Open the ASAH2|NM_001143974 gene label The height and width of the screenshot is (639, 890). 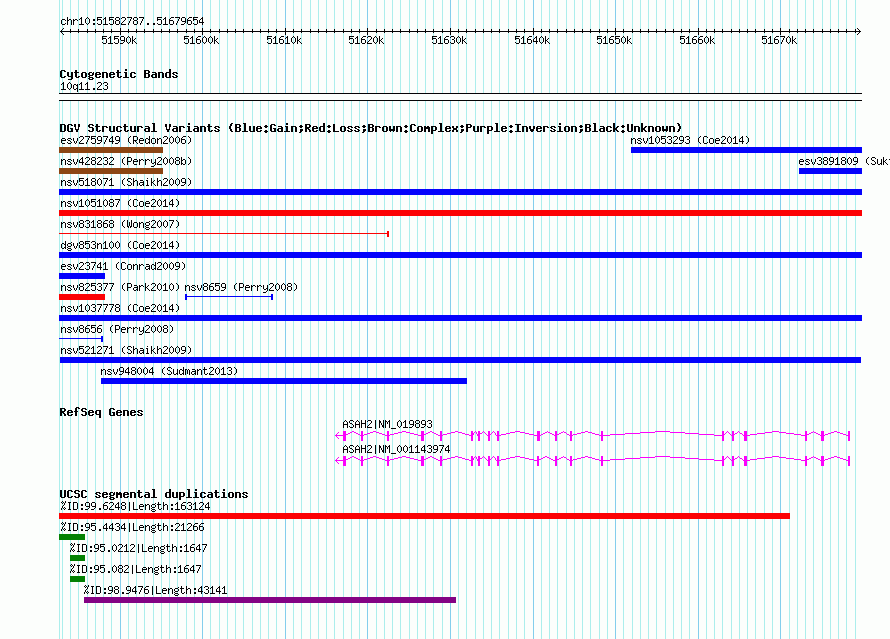point(396,449)
